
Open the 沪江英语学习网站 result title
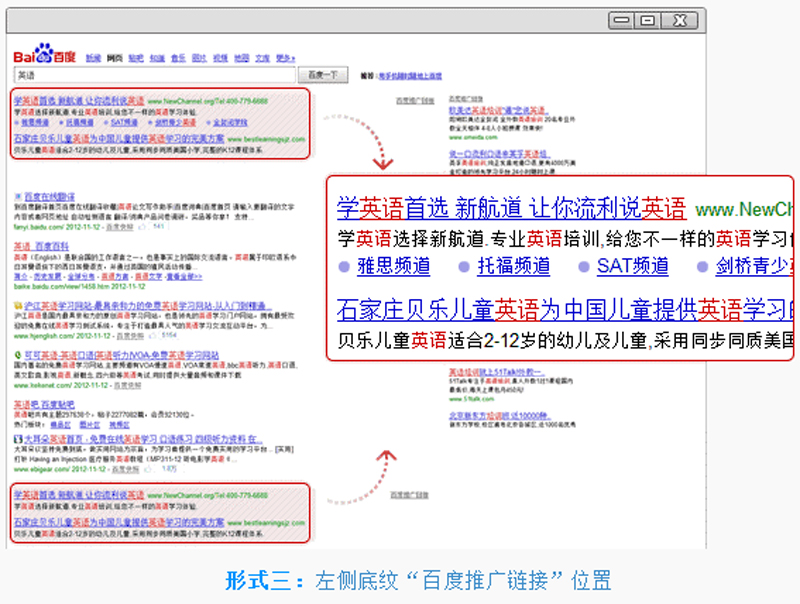(148, 306)
